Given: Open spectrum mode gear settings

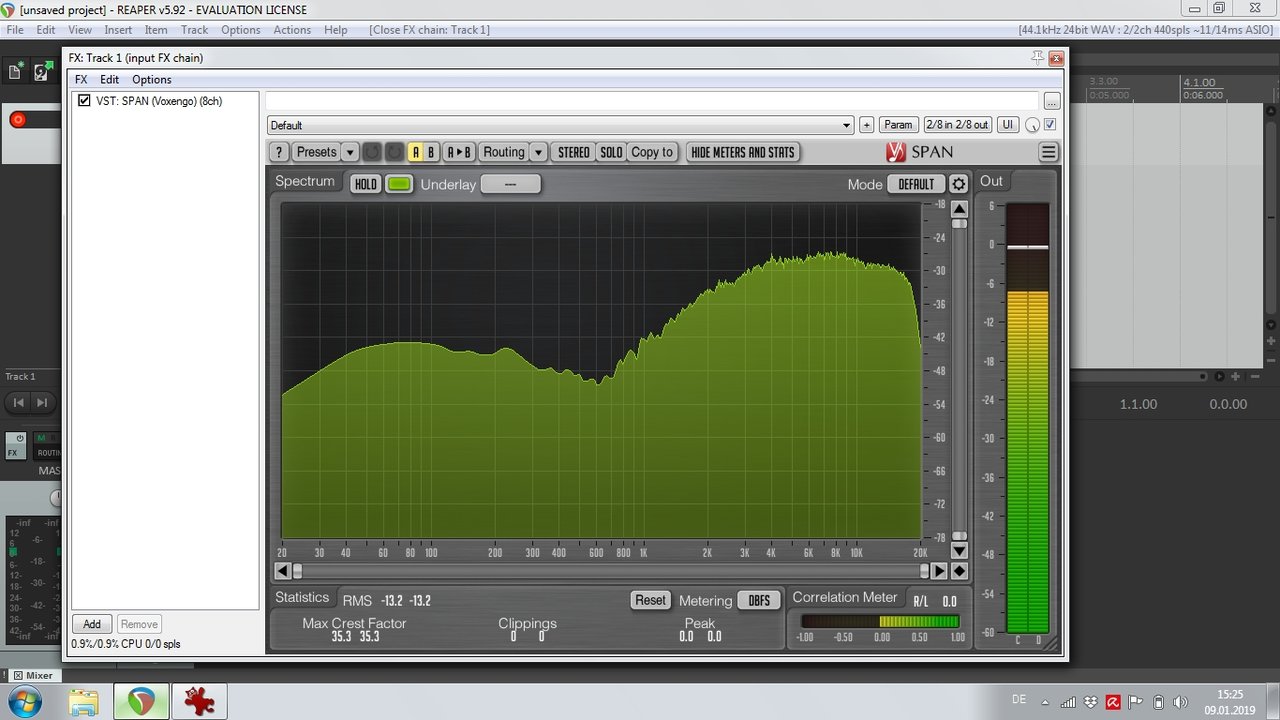Looking at the screenshot, I should pos(958,184).
